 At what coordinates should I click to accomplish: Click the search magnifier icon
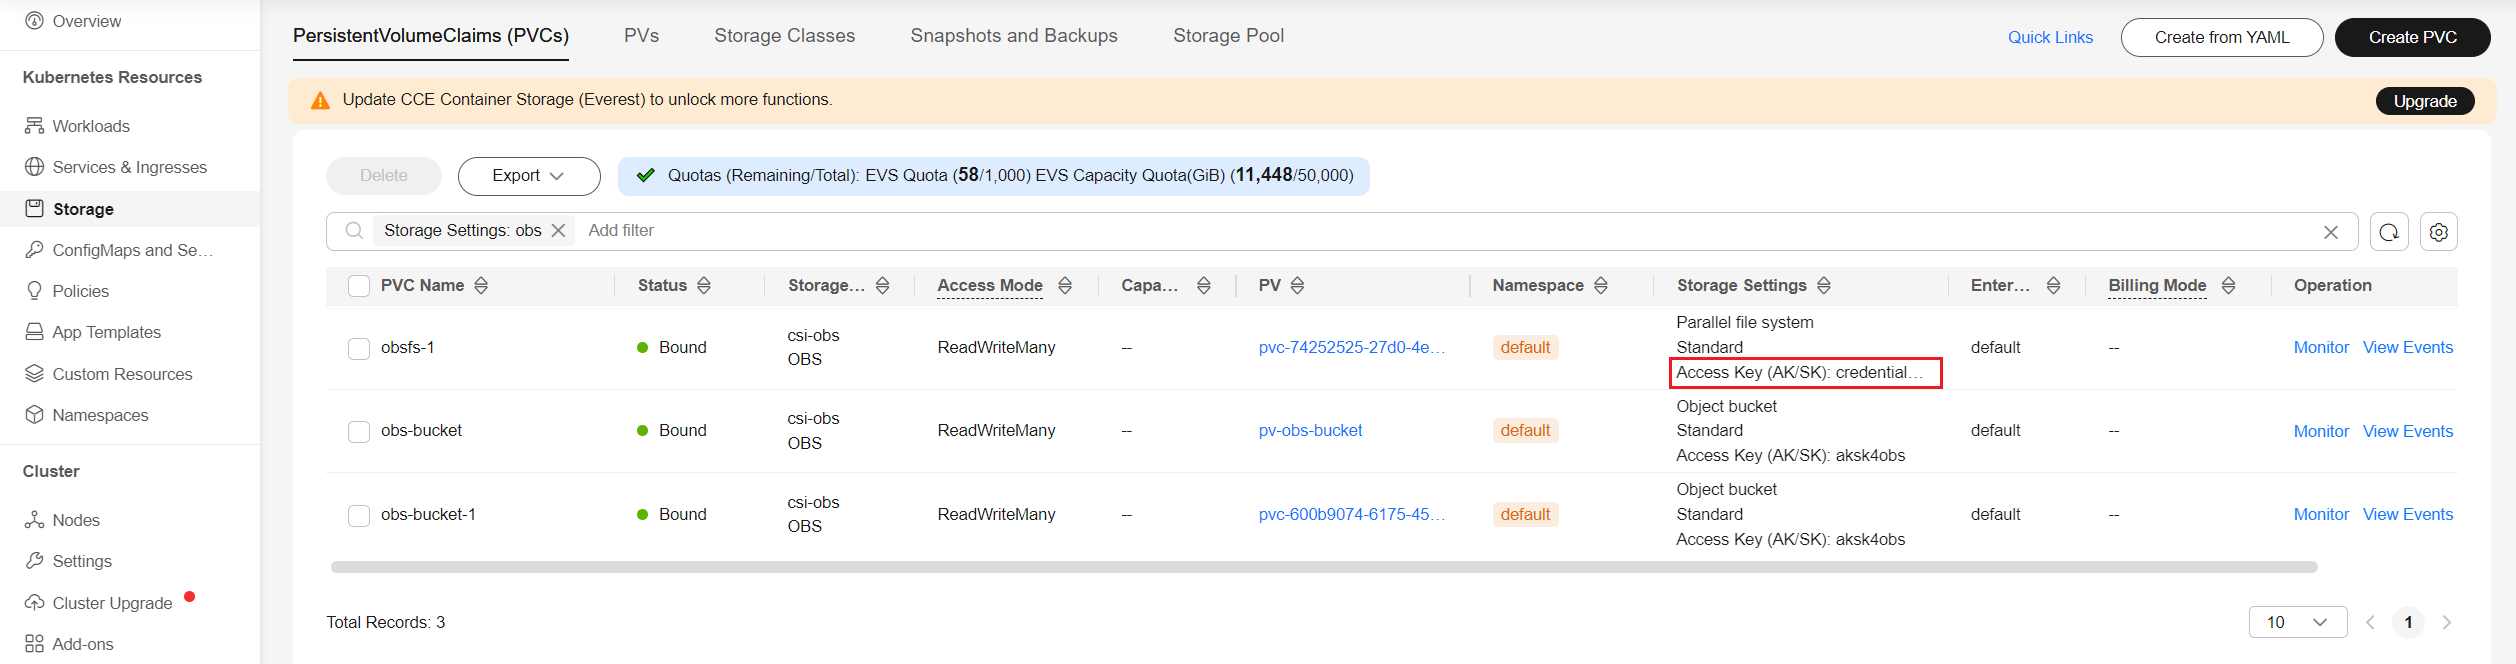tap(354, 231)
